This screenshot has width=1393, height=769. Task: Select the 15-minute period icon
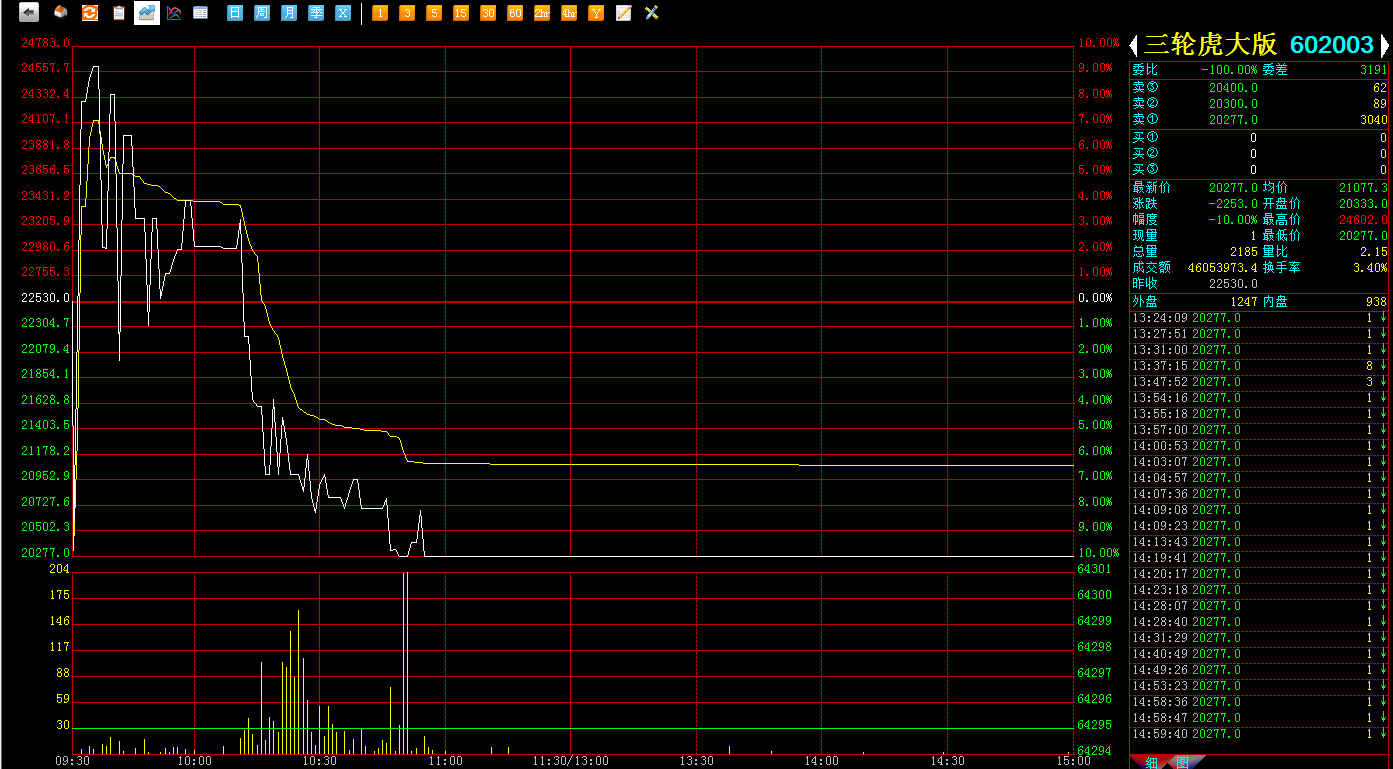click(461, 13)
